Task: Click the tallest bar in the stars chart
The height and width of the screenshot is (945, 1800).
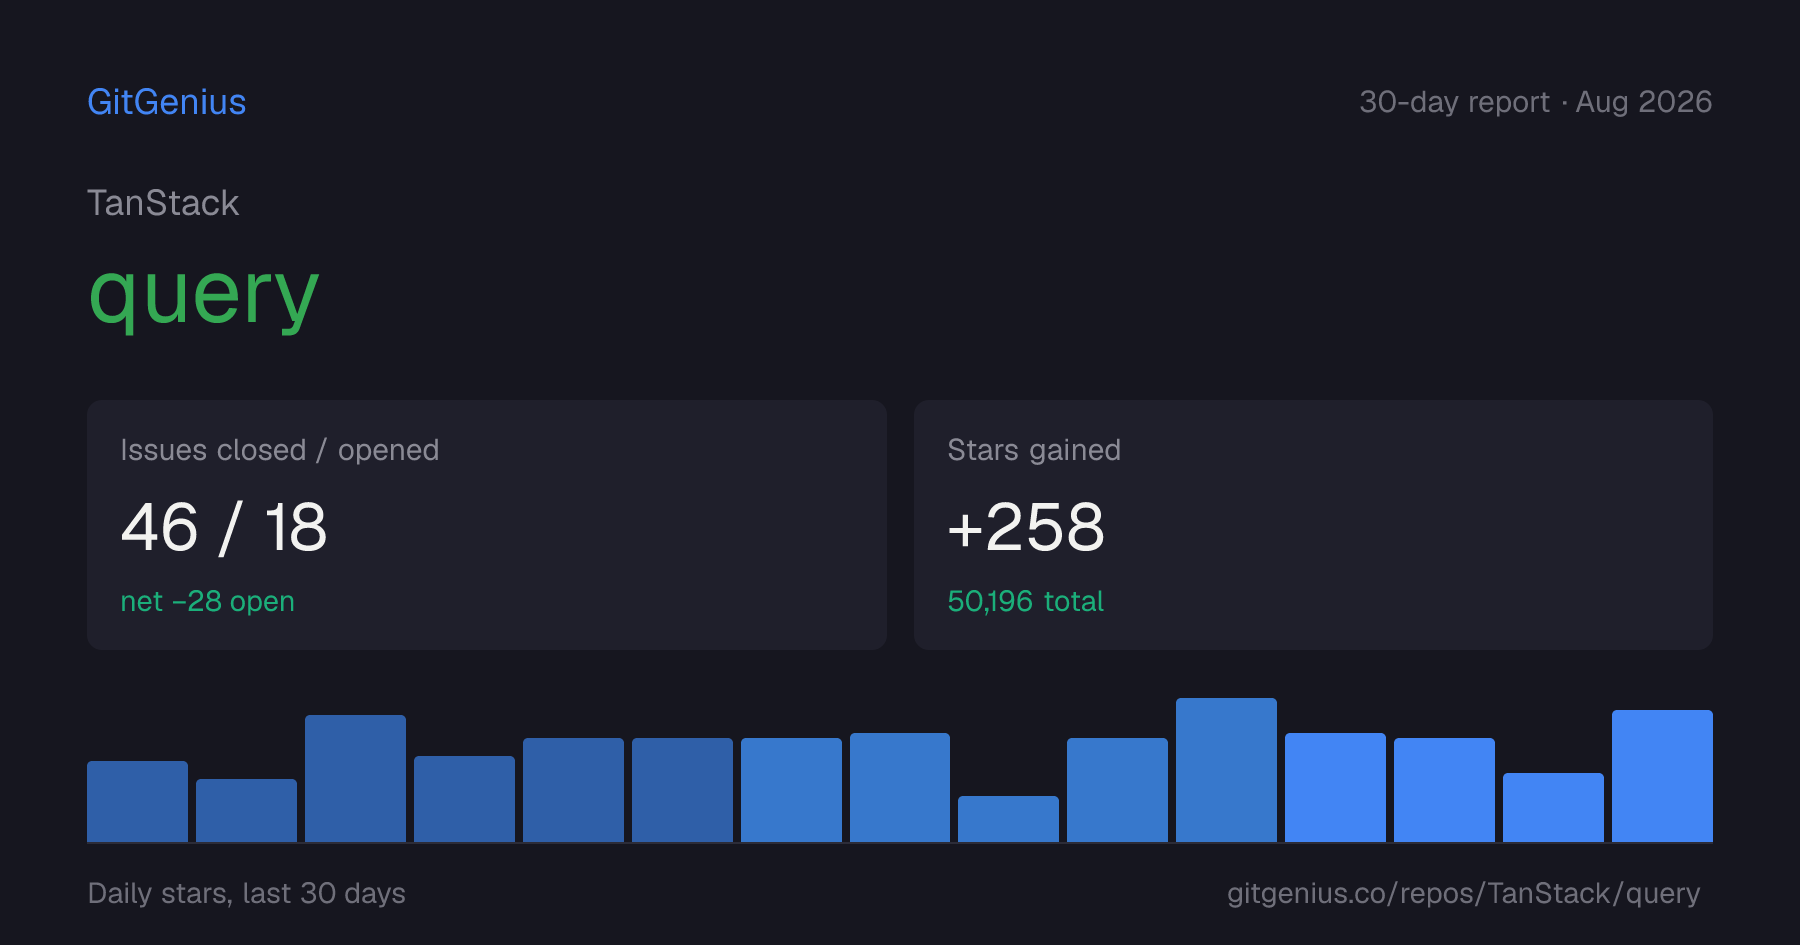Action: click(1226, 770)
